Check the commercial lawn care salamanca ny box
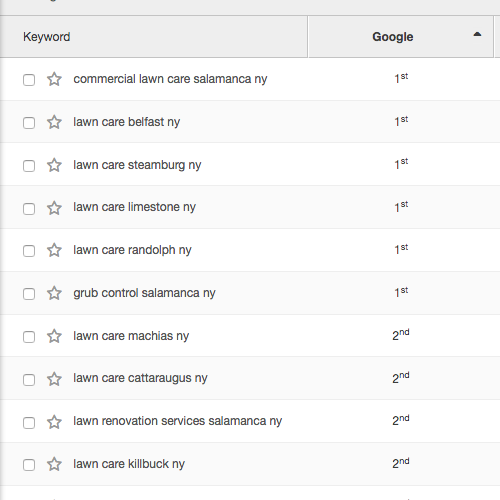This screenshot has width=500, height=500. pyautogui.click(x=29, y=80)
